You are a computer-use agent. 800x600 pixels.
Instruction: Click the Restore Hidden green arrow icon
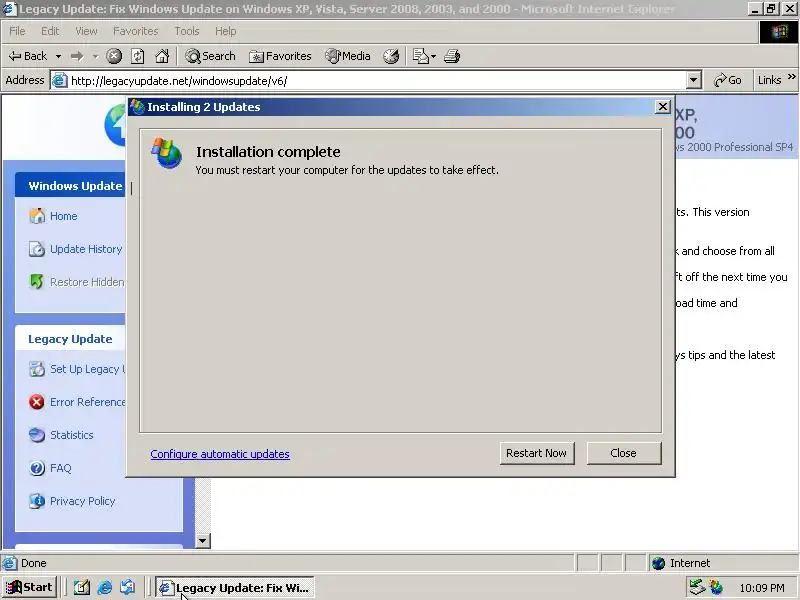coord(37,282)
